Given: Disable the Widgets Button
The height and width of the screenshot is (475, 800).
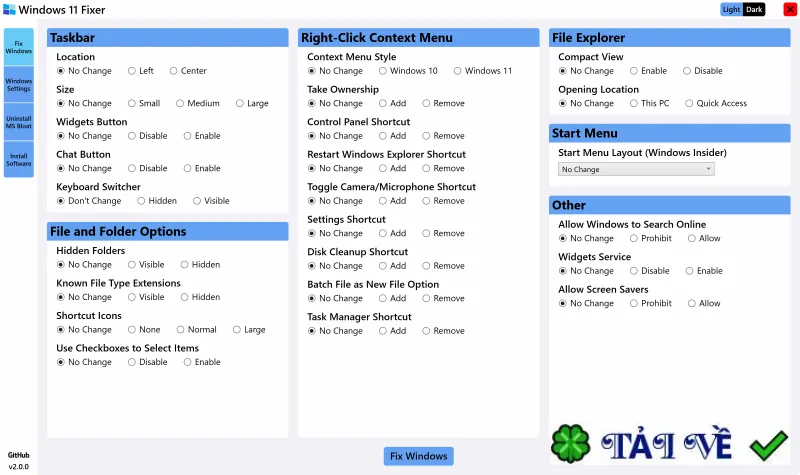Looking at the screenshot, I should 147,136.
